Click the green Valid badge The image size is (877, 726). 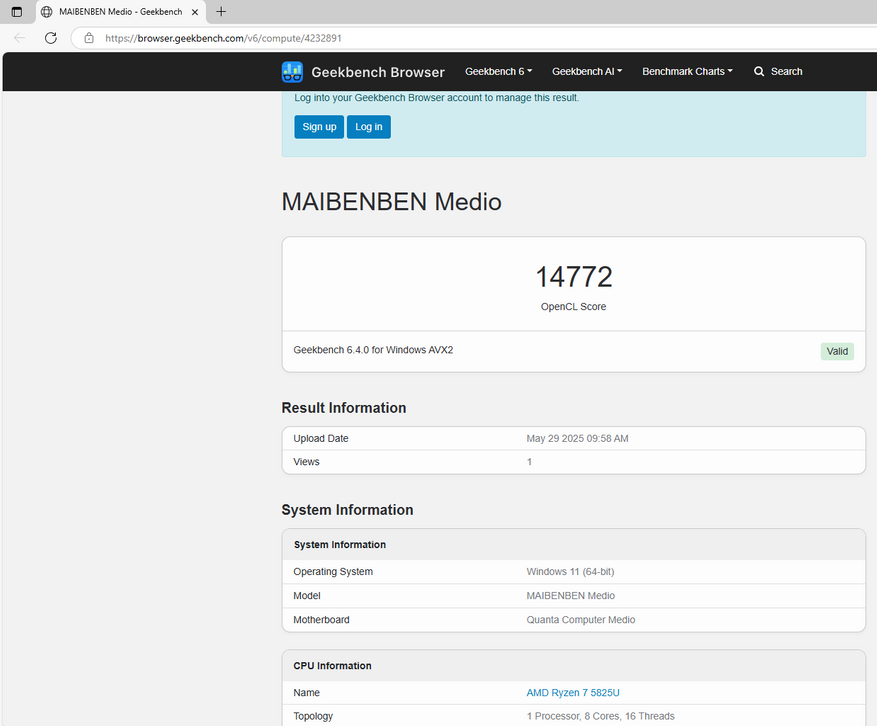coord(837,351)
